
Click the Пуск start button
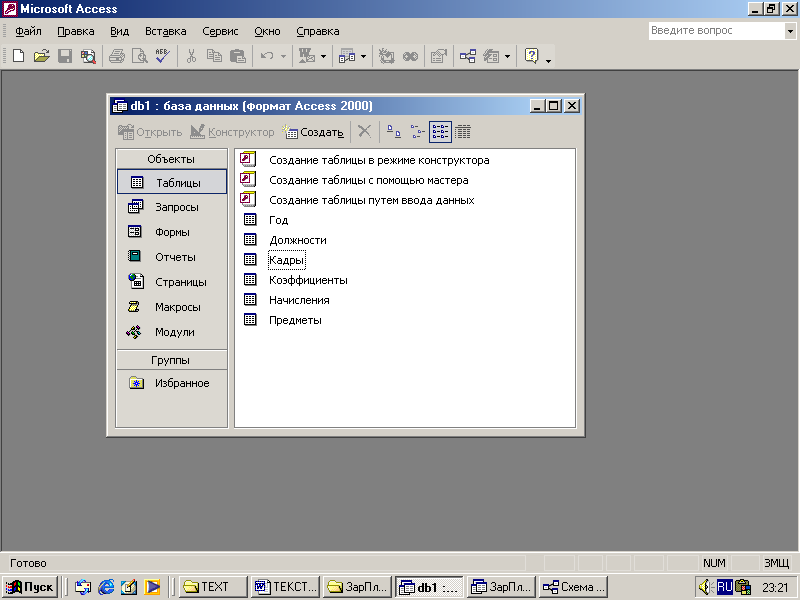click(x=30, y=587)
